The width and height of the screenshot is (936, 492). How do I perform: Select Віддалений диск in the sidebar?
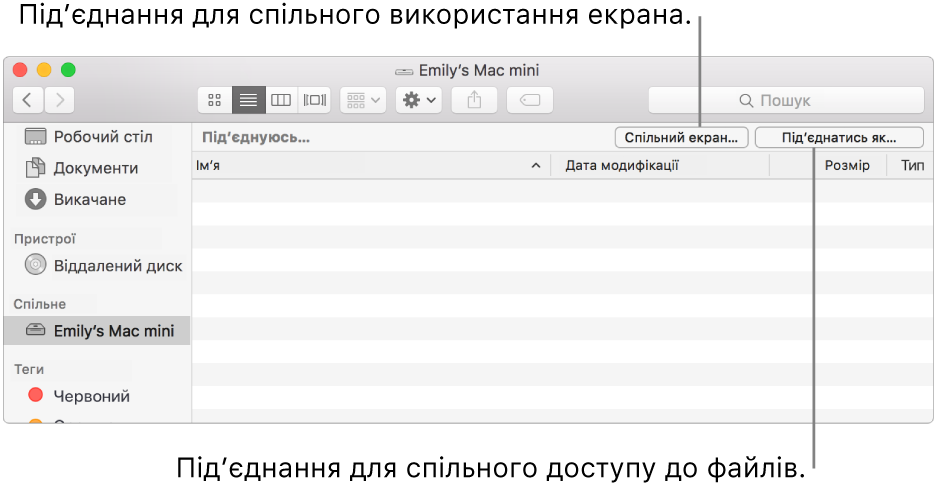pos(97,266)
